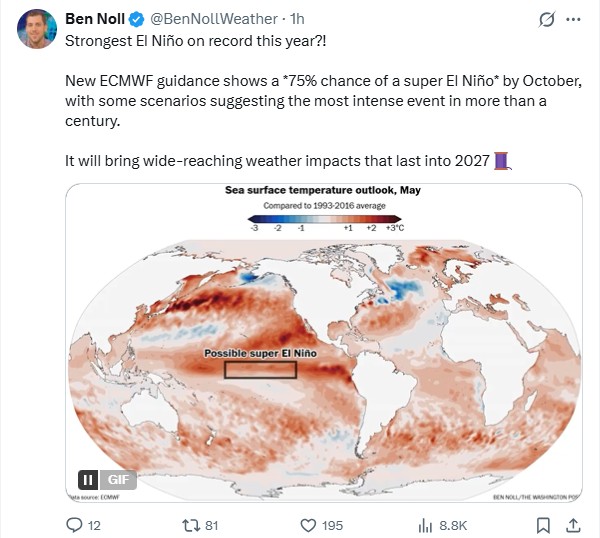Viewport: 600px width, 538px height.
Task: View post analytics showing 8.8K views
Action: (x=425, y=524)
